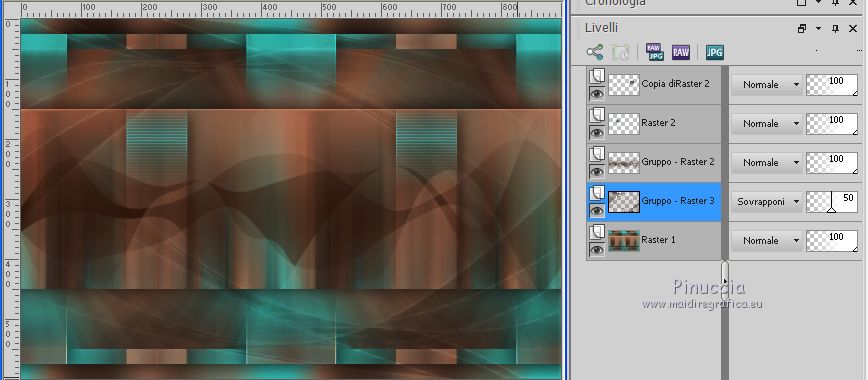Click the Livelli panel float/dock icon

coord(802,29)
